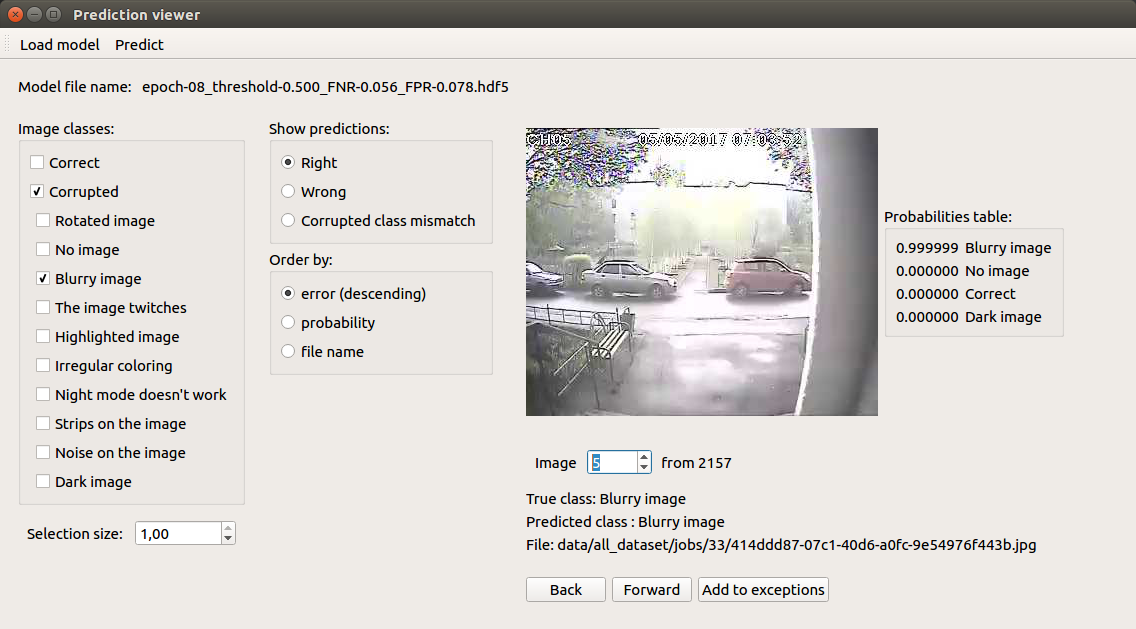Increase Selection size with up arrow
This screenshot has height=629, width=1136.
tap(228, 528)
